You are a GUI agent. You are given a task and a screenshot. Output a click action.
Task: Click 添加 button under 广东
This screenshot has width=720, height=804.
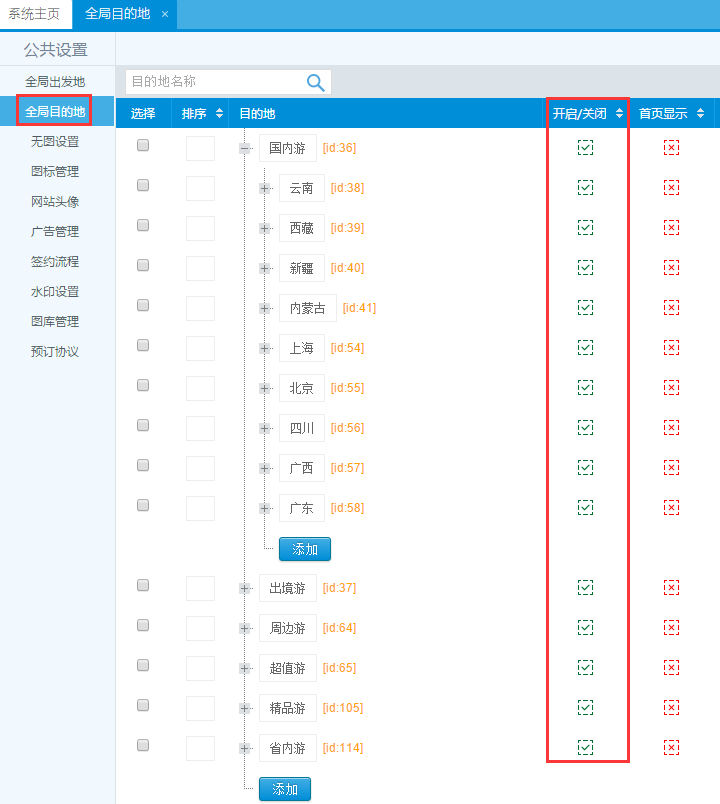coord(304,549)
